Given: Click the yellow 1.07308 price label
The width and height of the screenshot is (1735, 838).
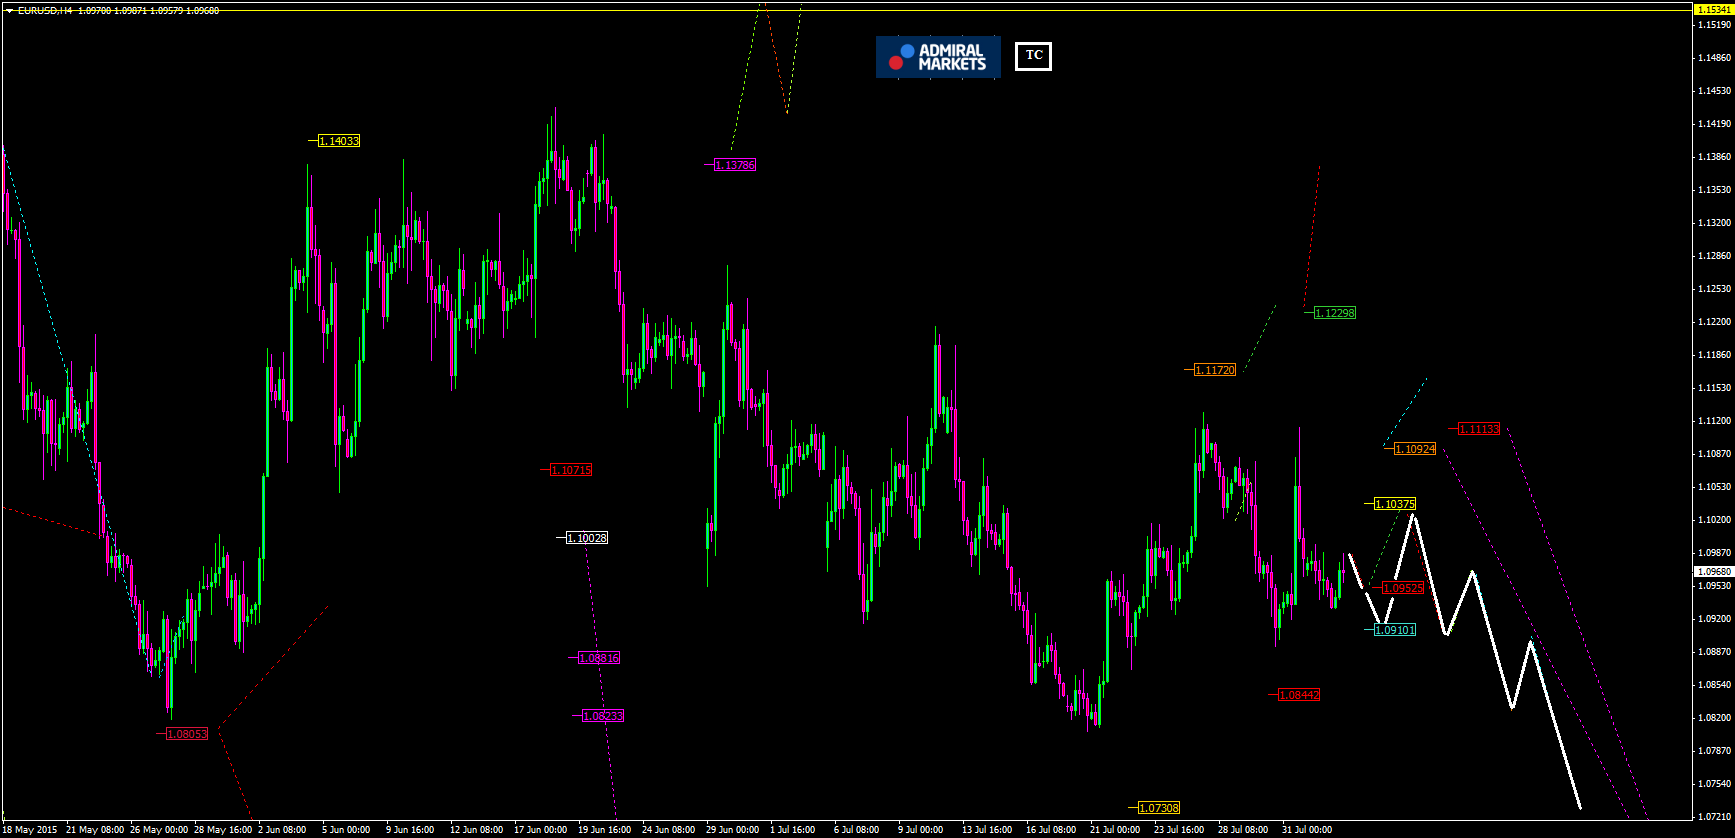Looking at the screenshot, I should 1159,808.
